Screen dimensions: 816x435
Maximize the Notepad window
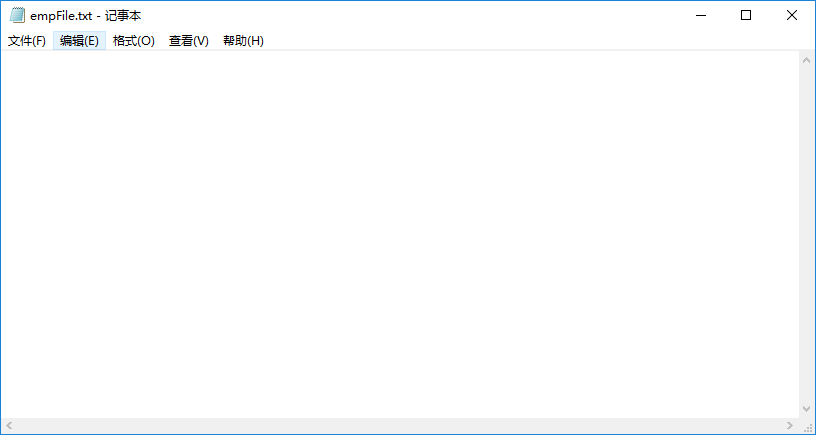746,16
